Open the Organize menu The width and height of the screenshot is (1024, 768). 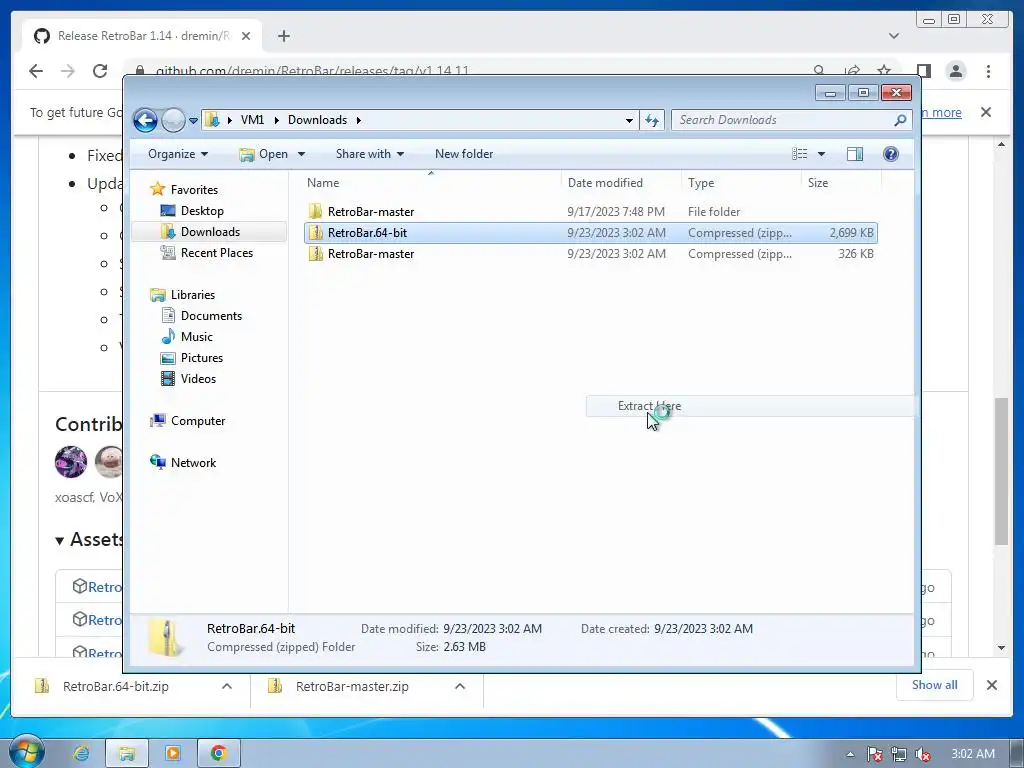(x=178, y=154)
